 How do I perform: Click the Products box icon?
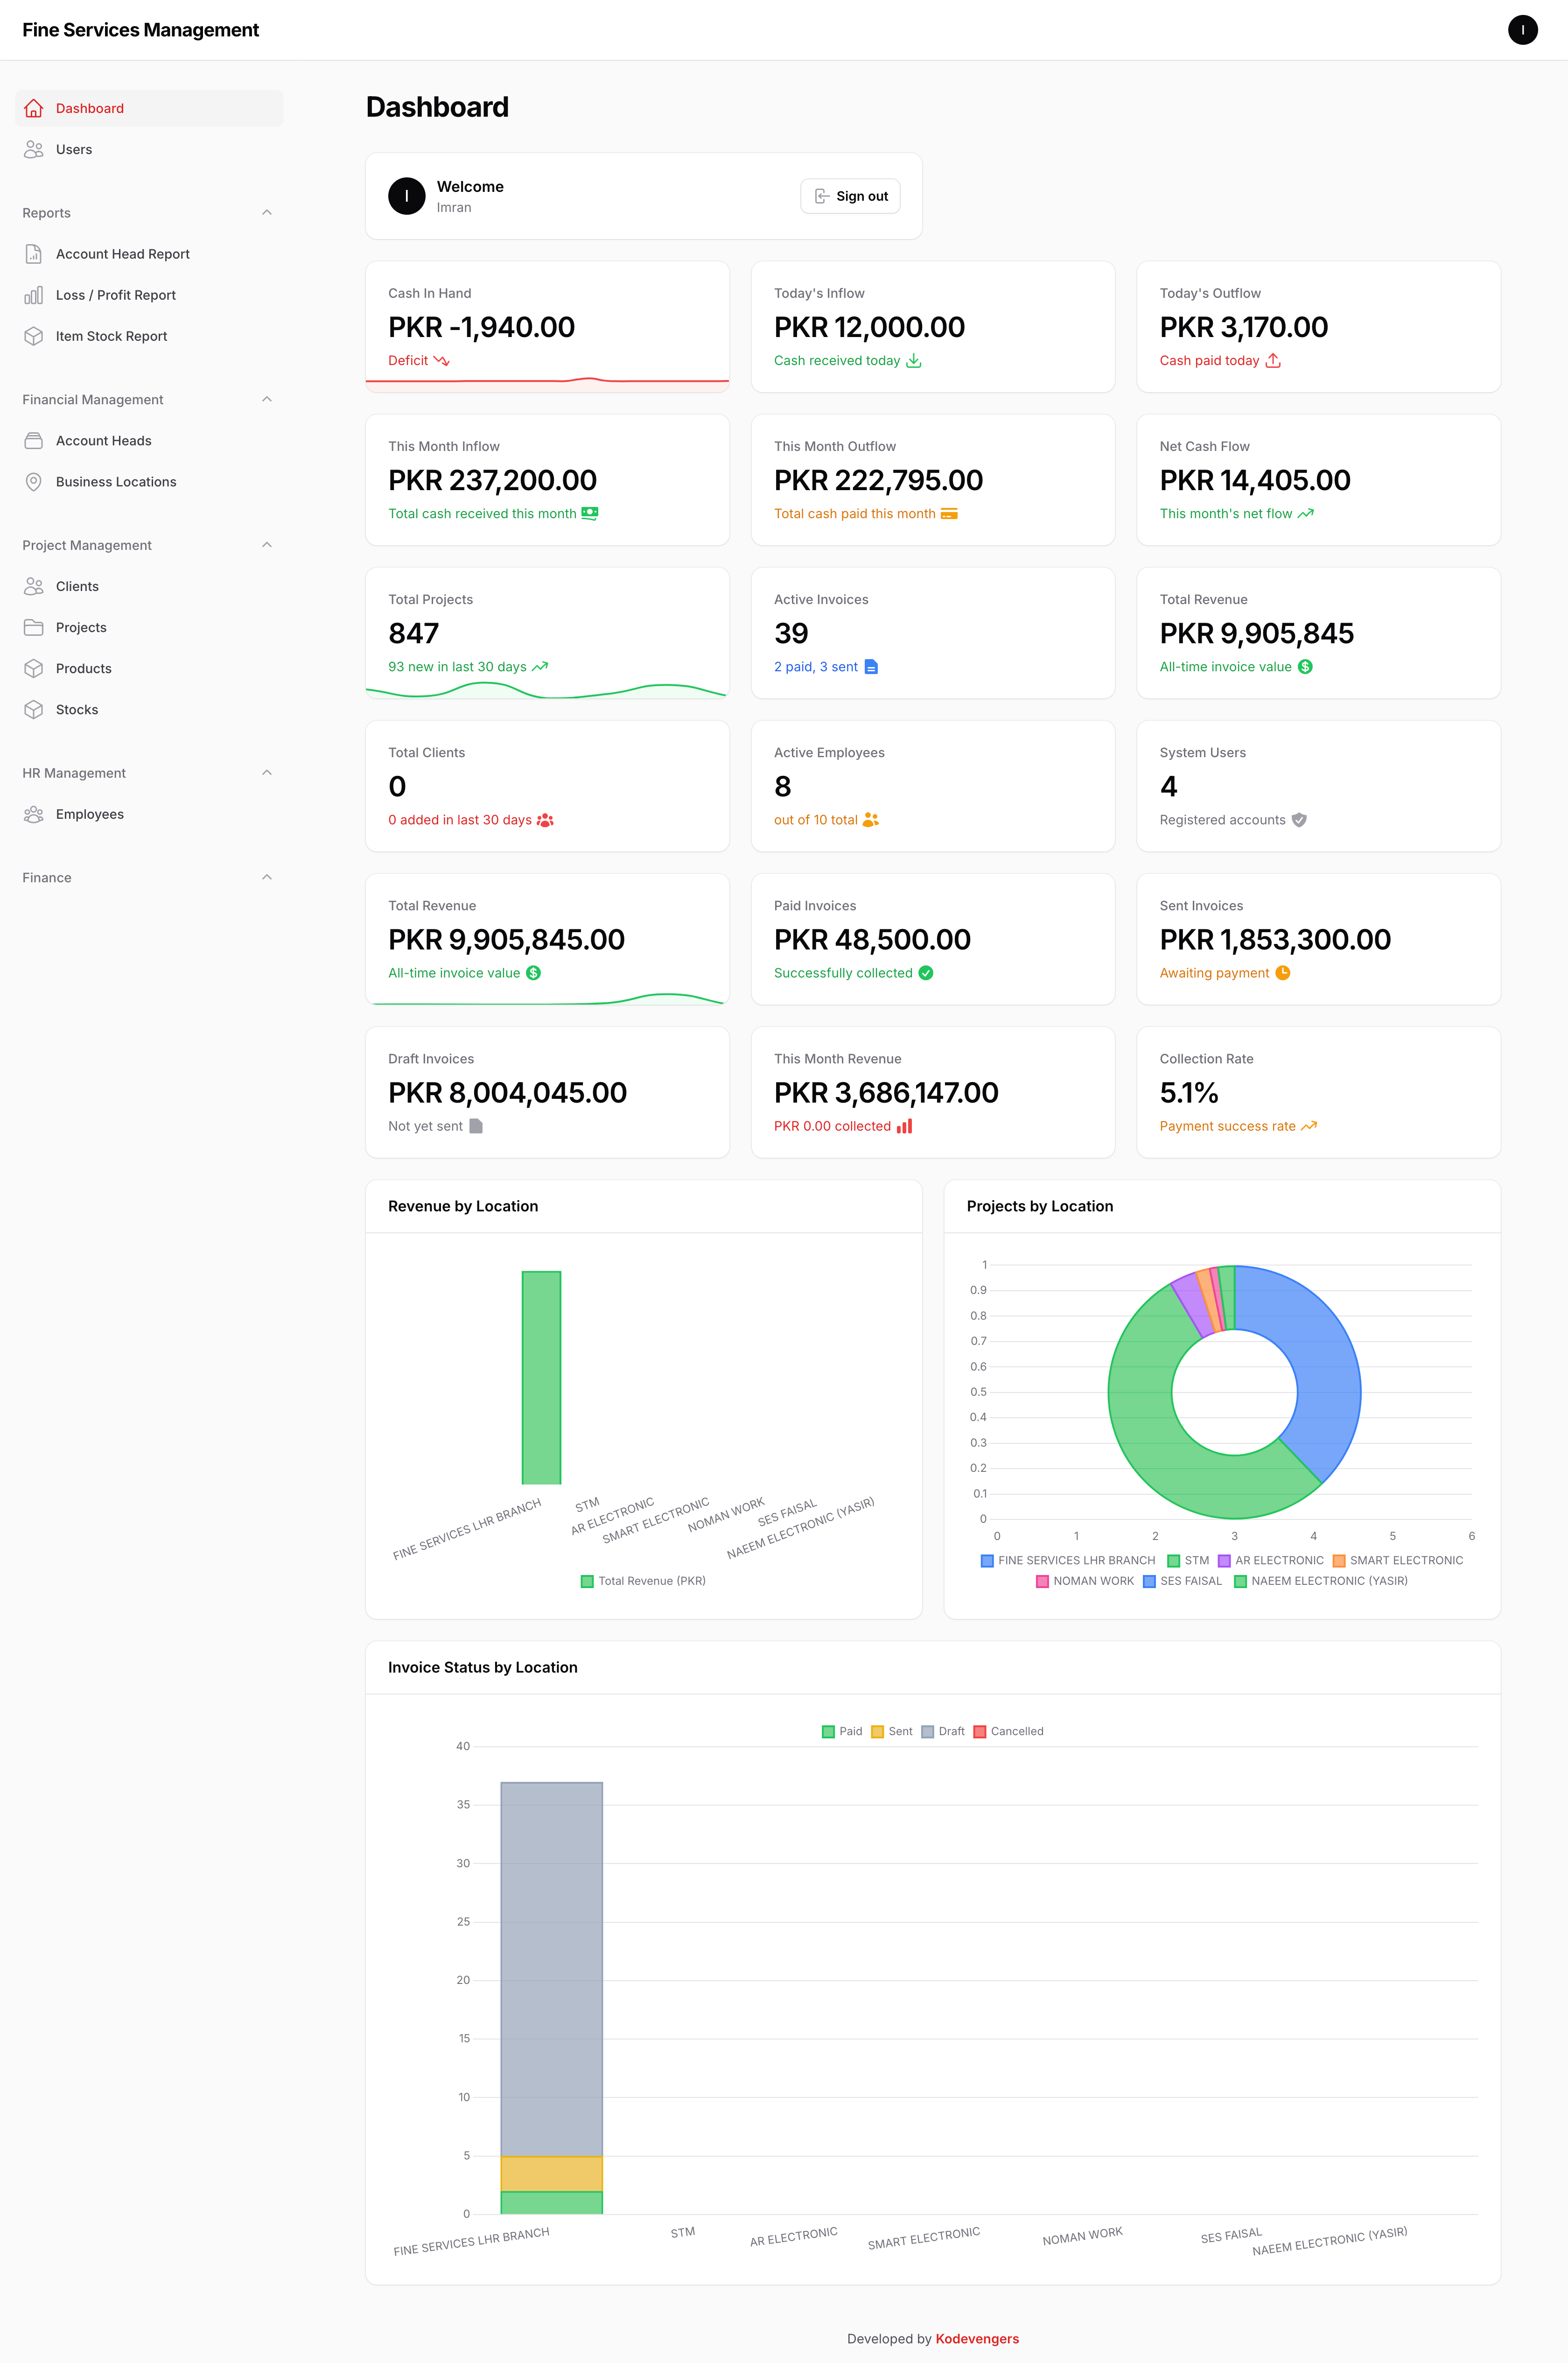(x=33, y=668)
